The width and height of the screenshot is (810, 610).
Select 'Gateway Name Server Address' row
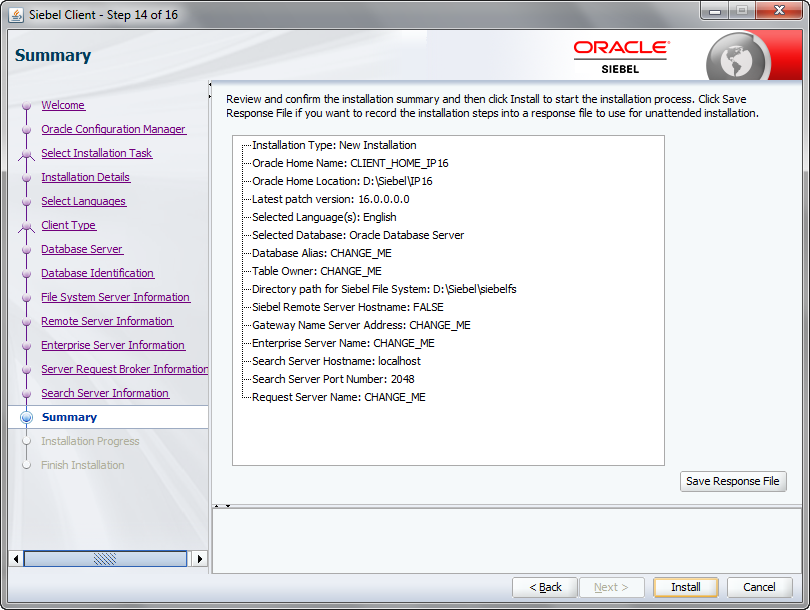pos(361,325)
